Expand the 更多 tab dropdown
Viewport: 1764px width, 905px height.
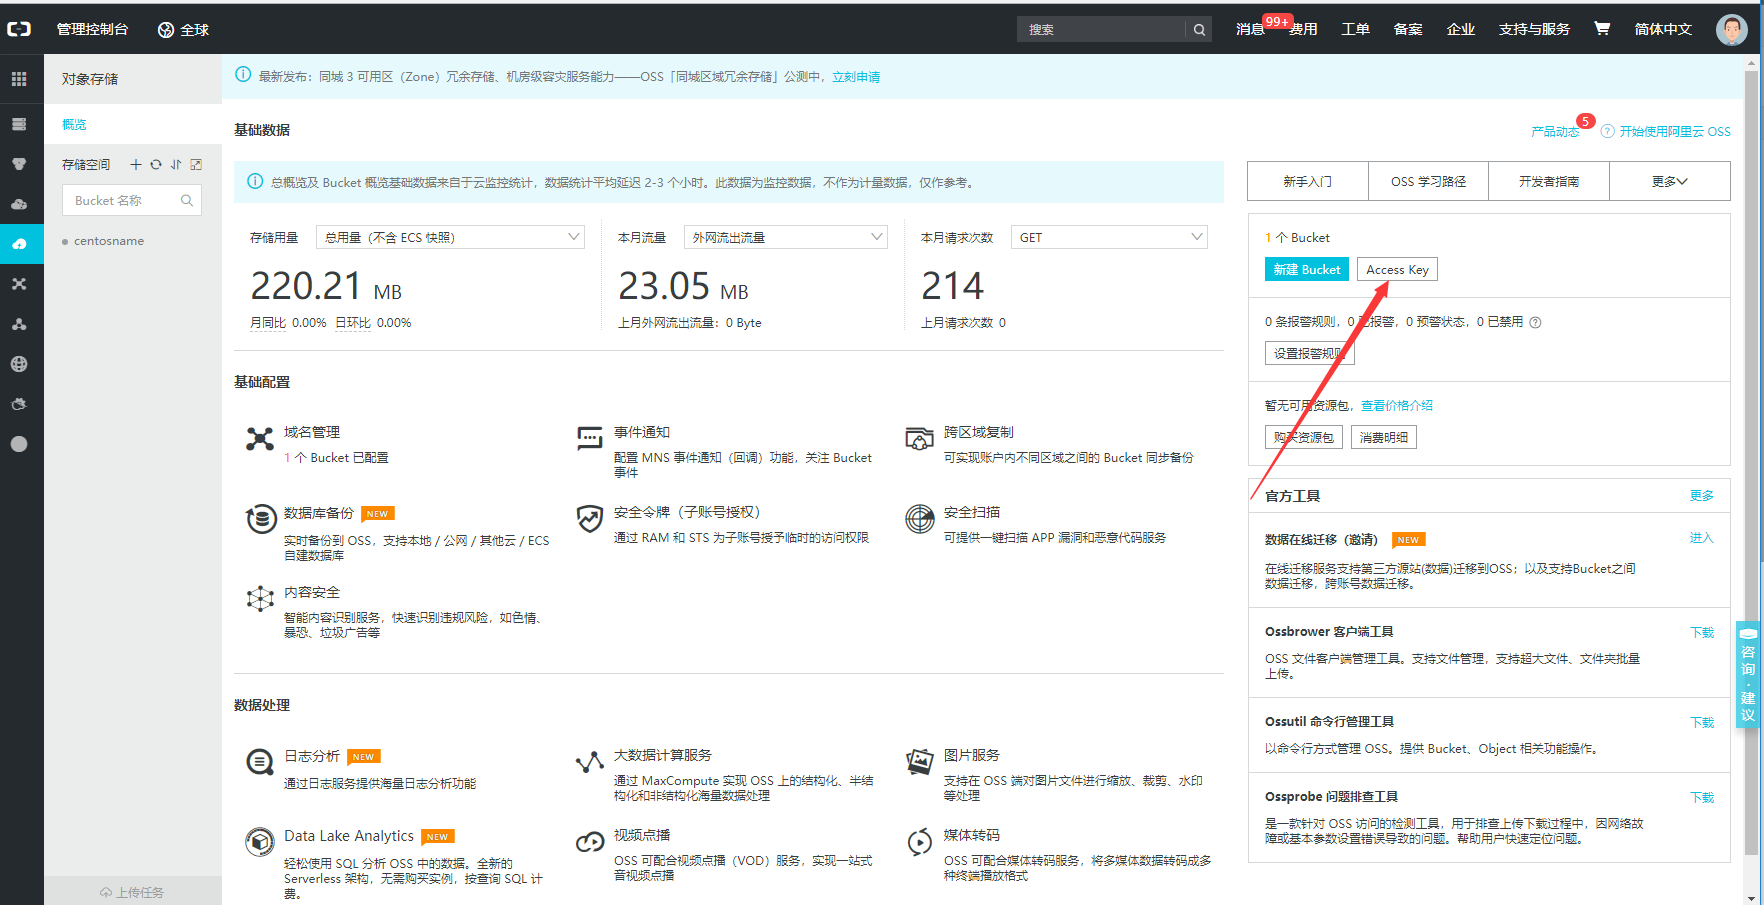click(1669, 181)
